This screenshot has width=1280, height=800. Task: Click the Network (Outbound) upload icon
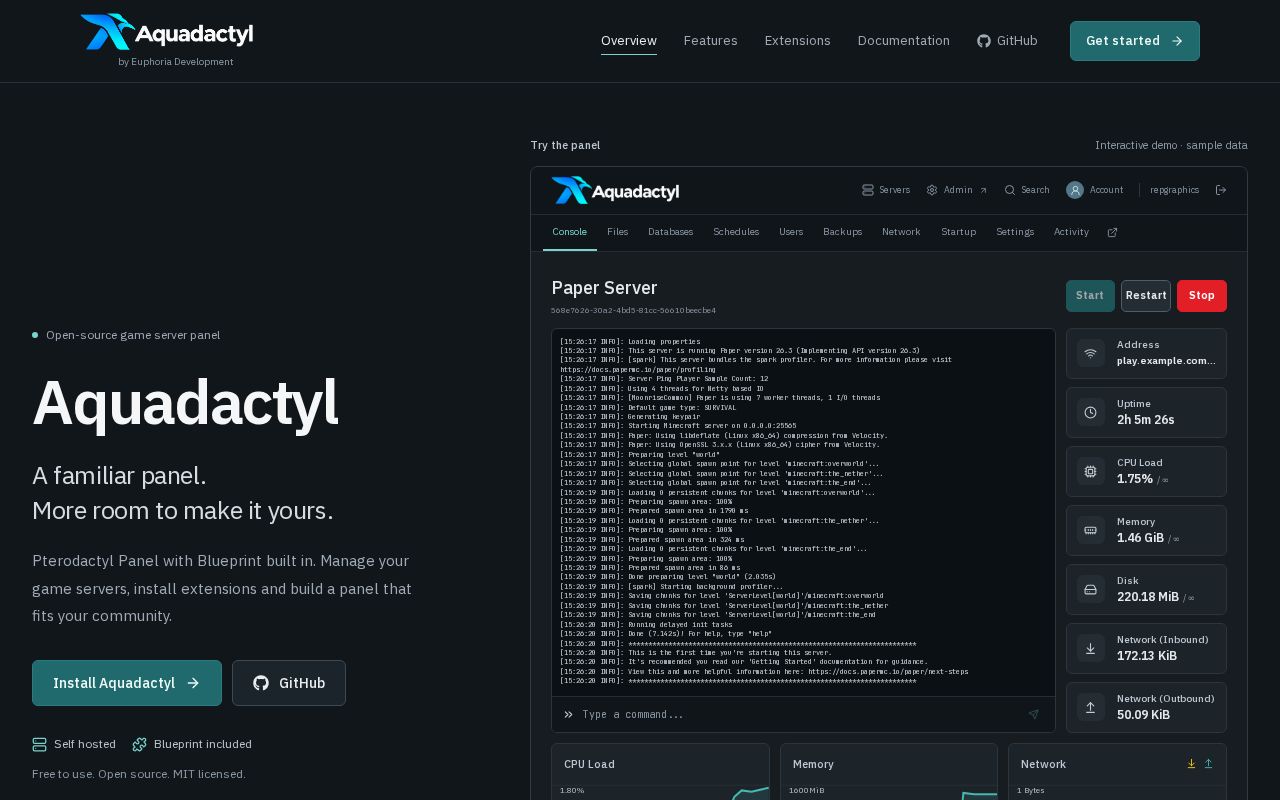click(1091, 707)
